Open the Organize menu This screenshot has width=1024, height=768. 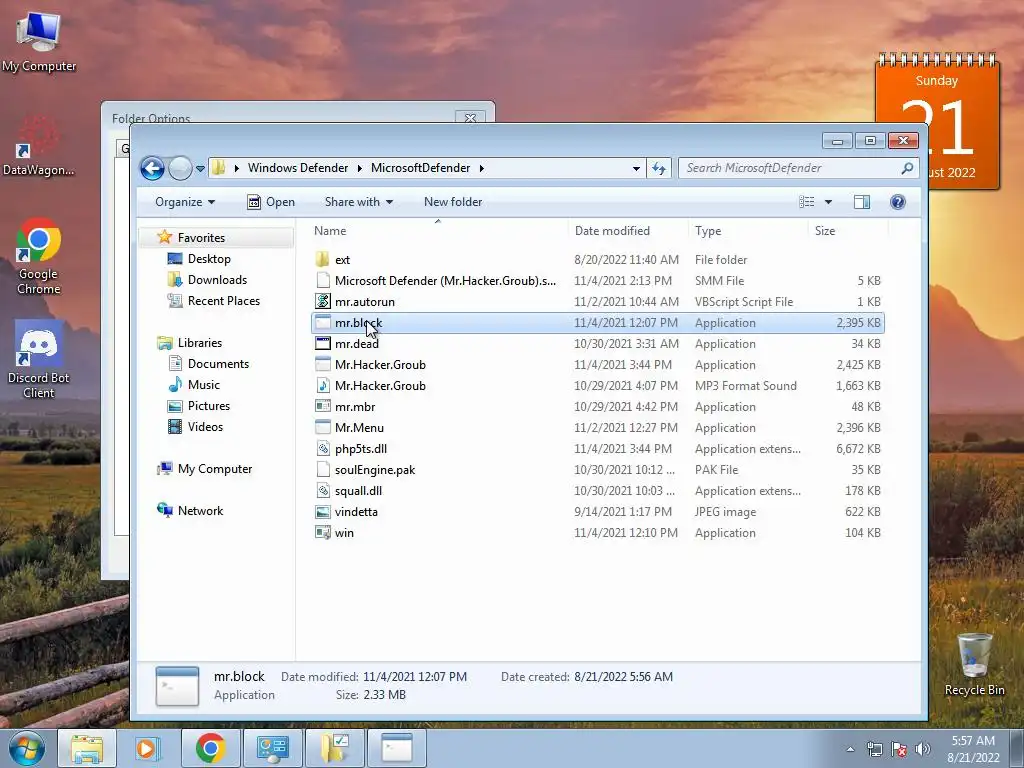pos(185,202)
